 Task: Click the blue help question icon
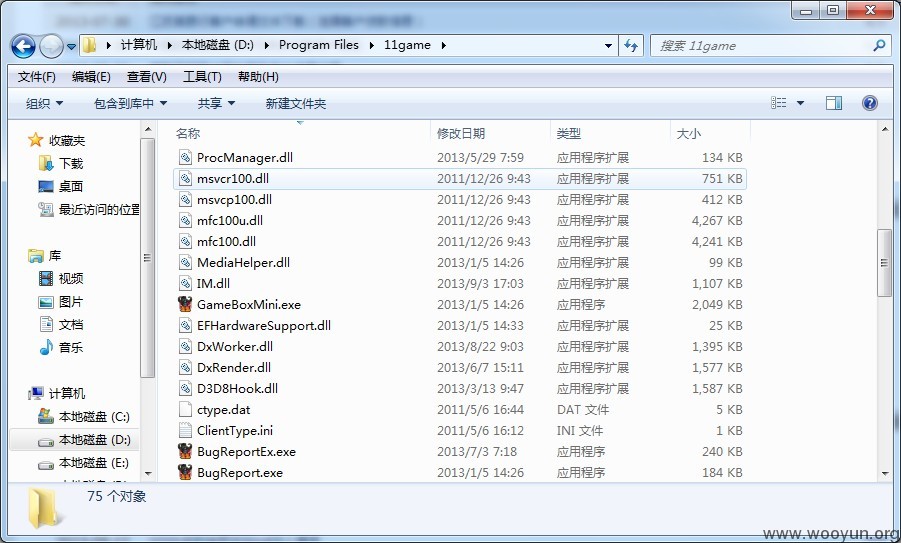click(x=869, y=103)
